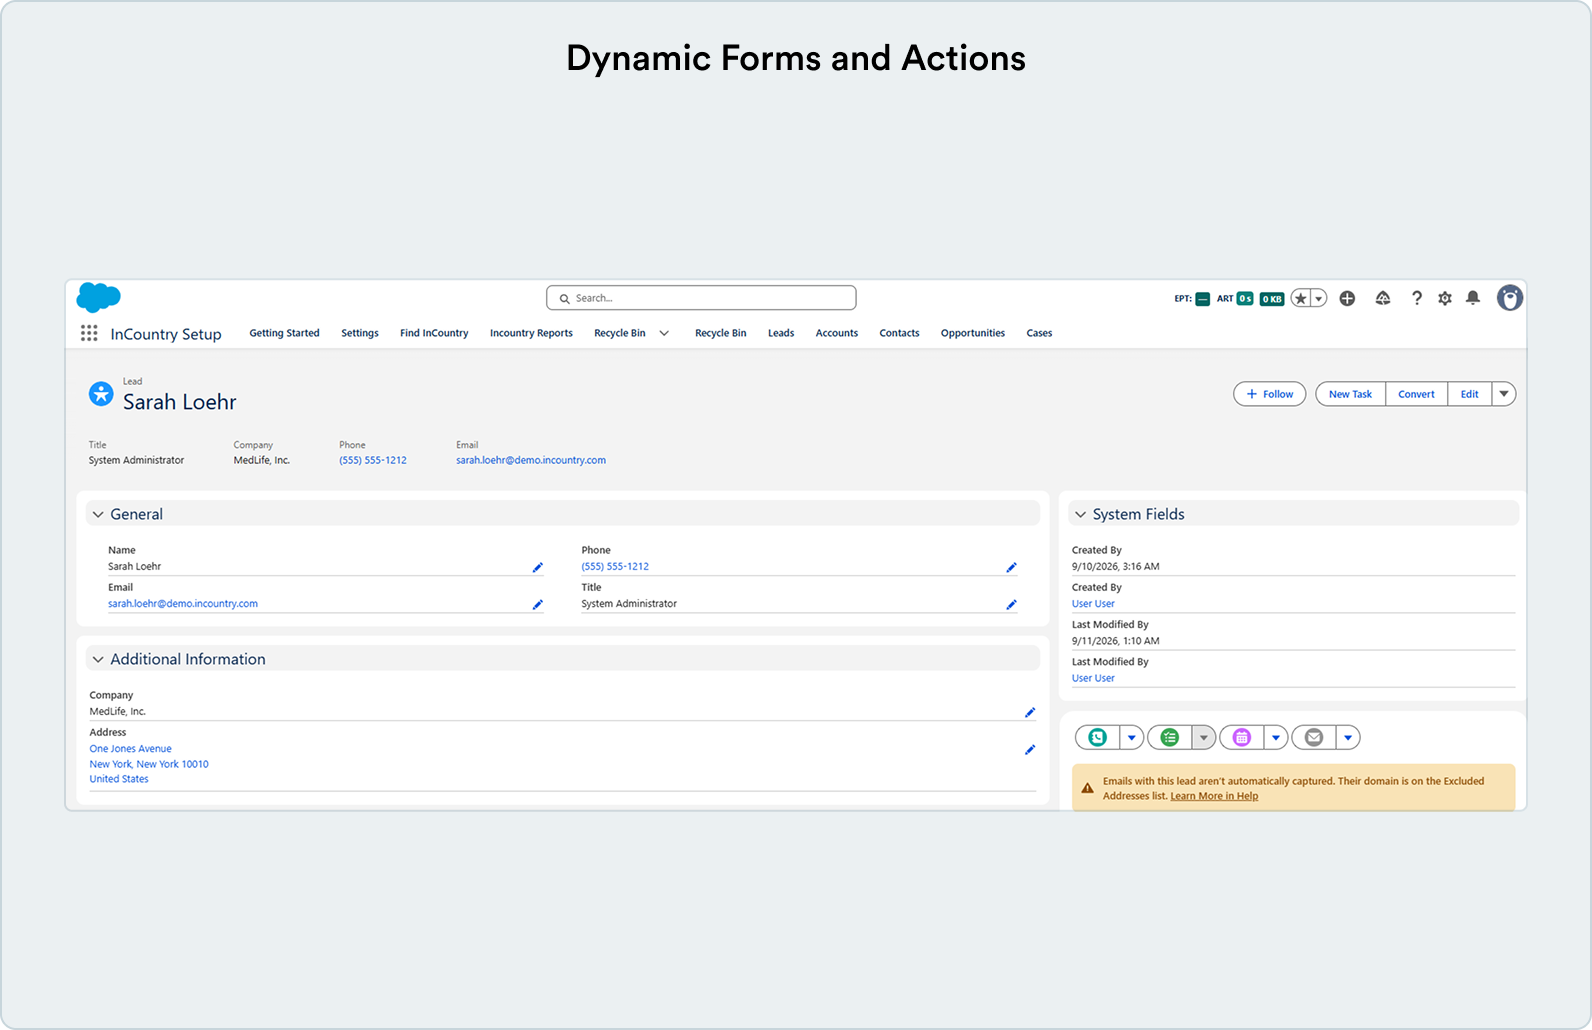Open the Recycle Bin tab chevron menu
1592x1030 pixels.
664,333
